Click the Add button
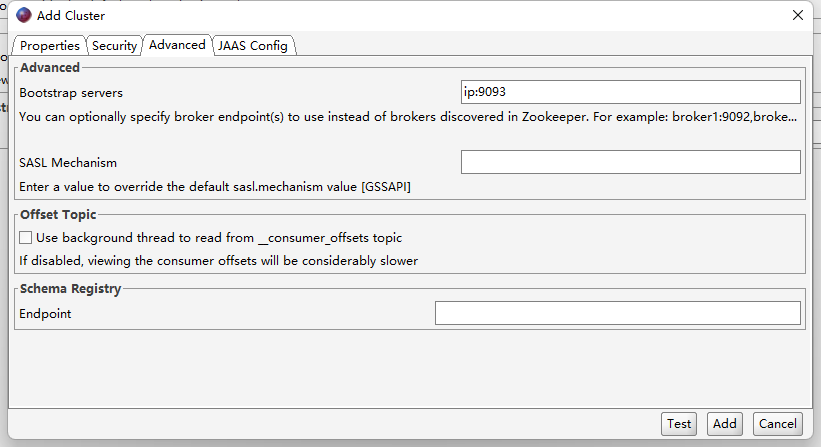This screenshot has width=821, height=447. click(725, 424)
